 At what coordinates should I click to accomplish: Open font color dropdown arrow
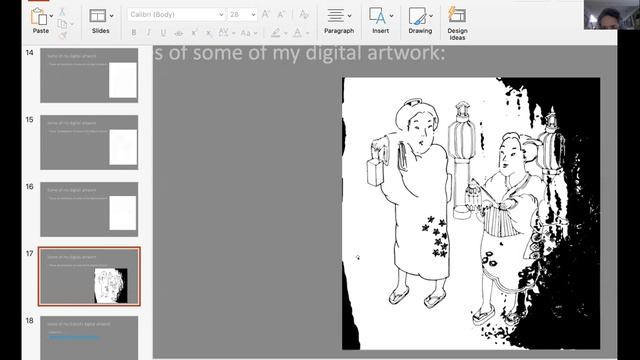(x=307, y=33)
